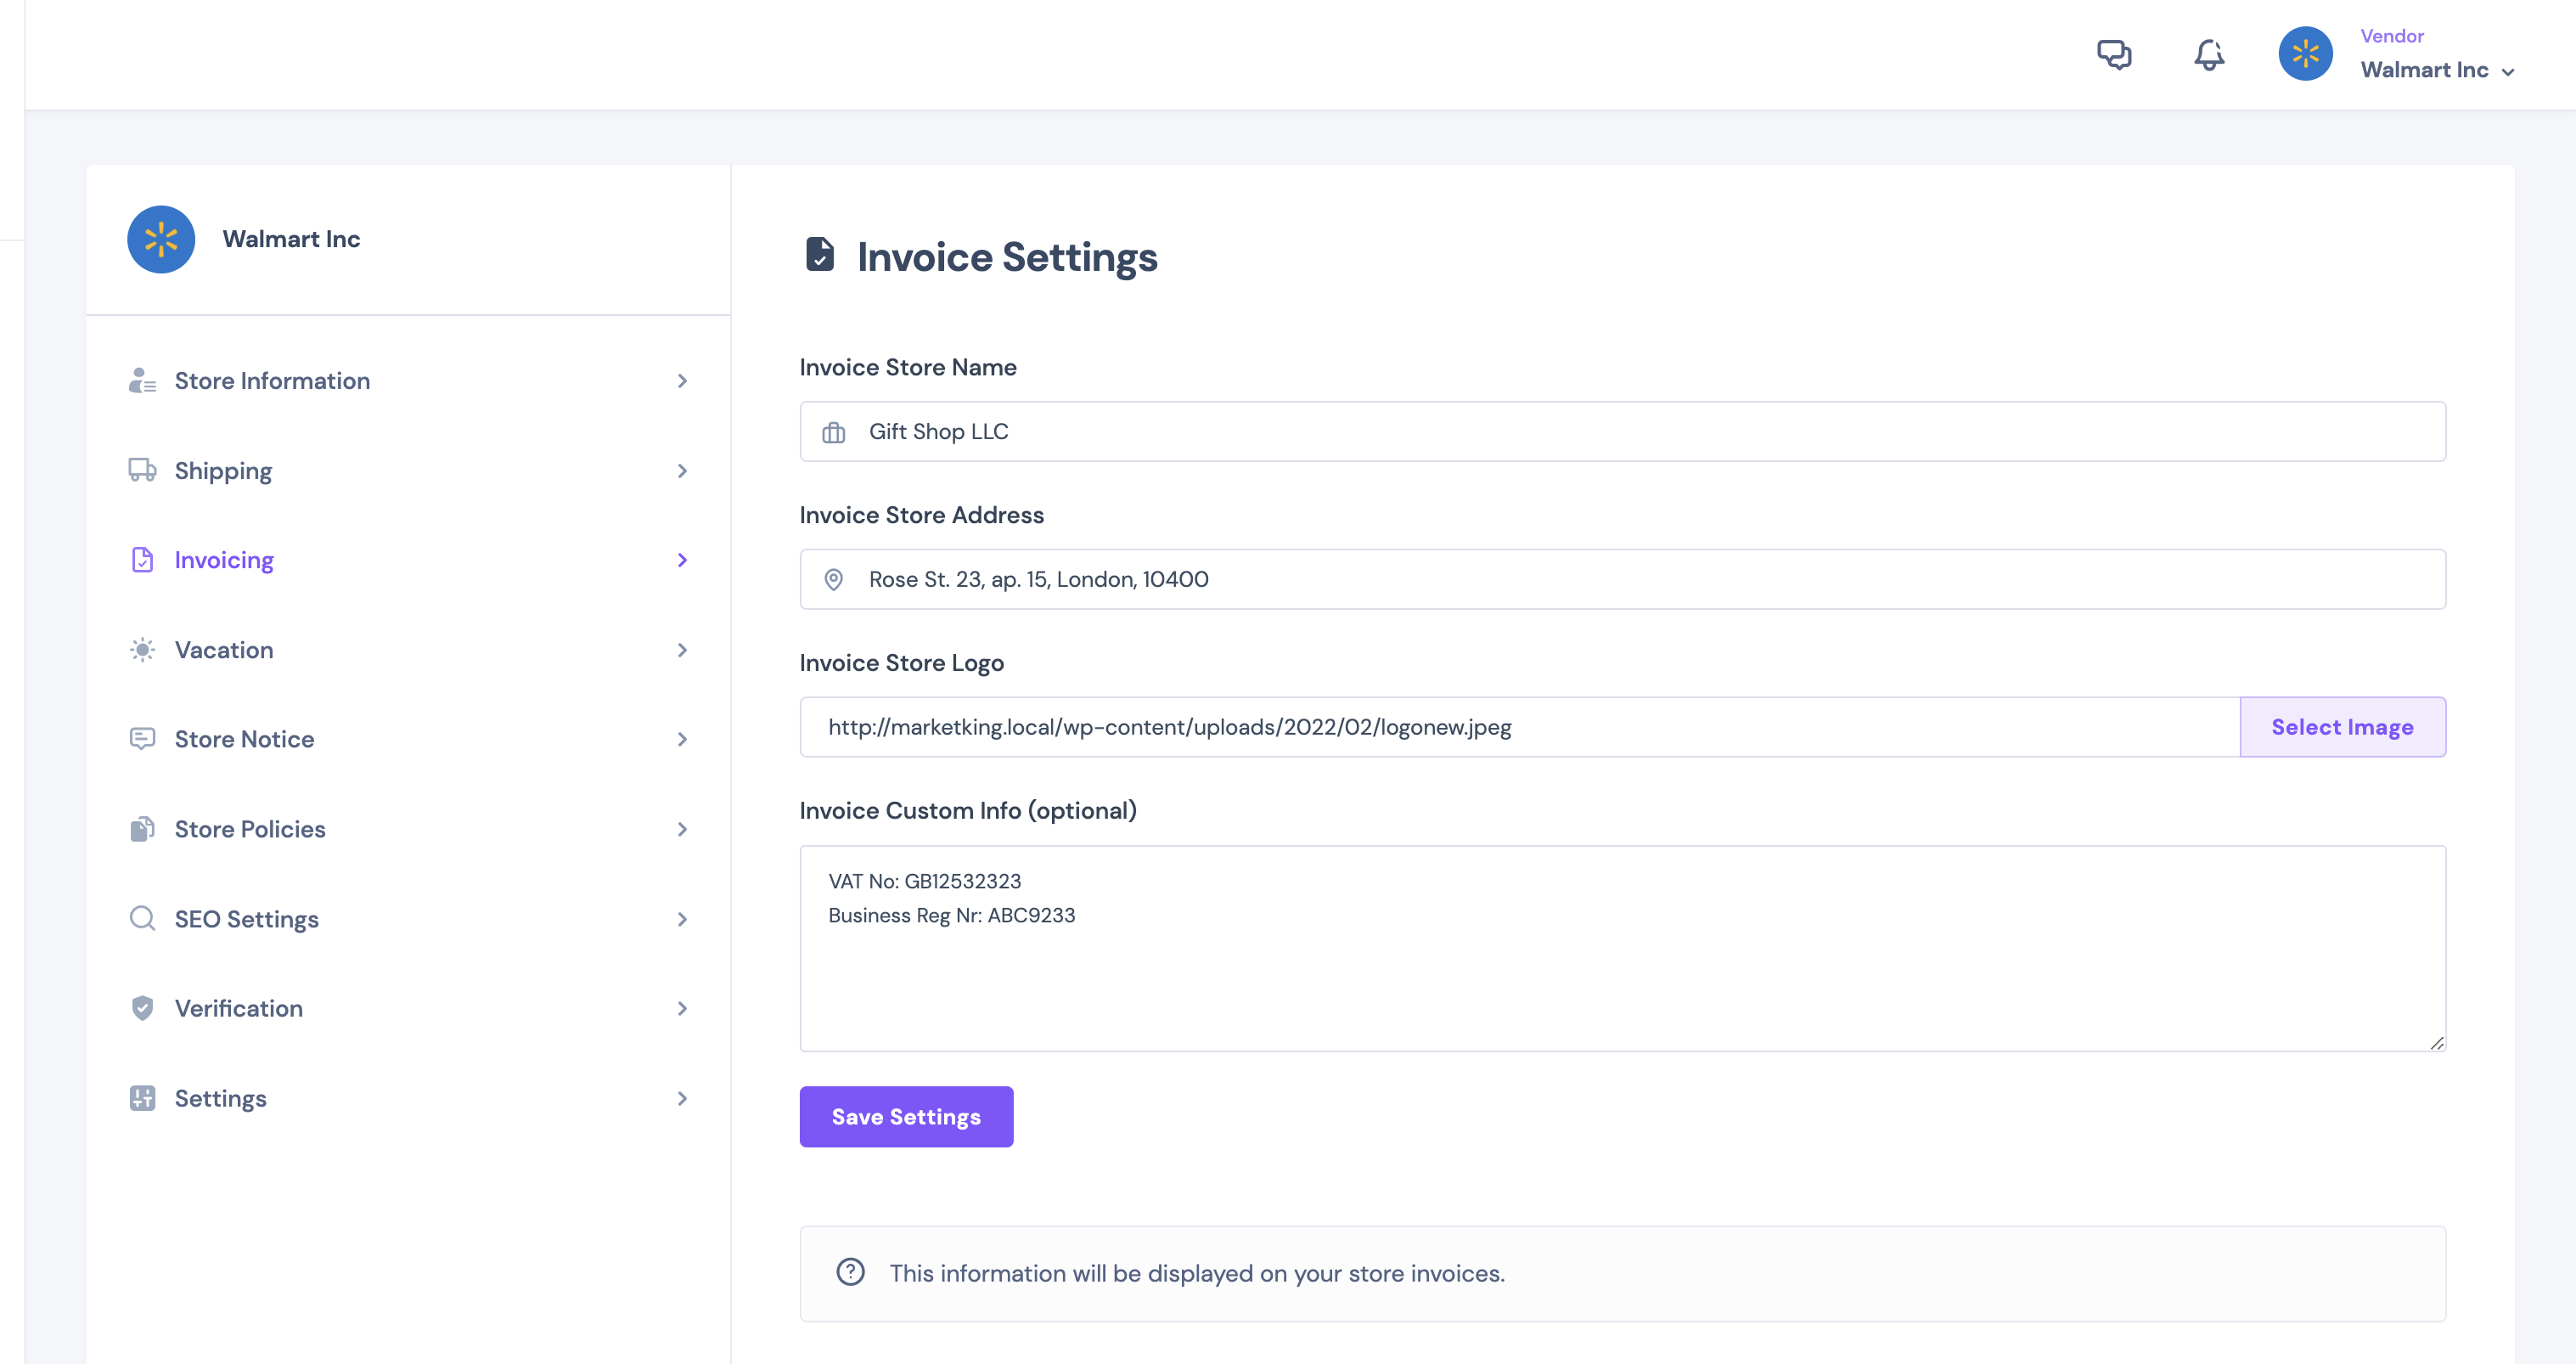Click the notifications bell icon
Viewport: 2576px width, 1364px height.
(2209, 54)
